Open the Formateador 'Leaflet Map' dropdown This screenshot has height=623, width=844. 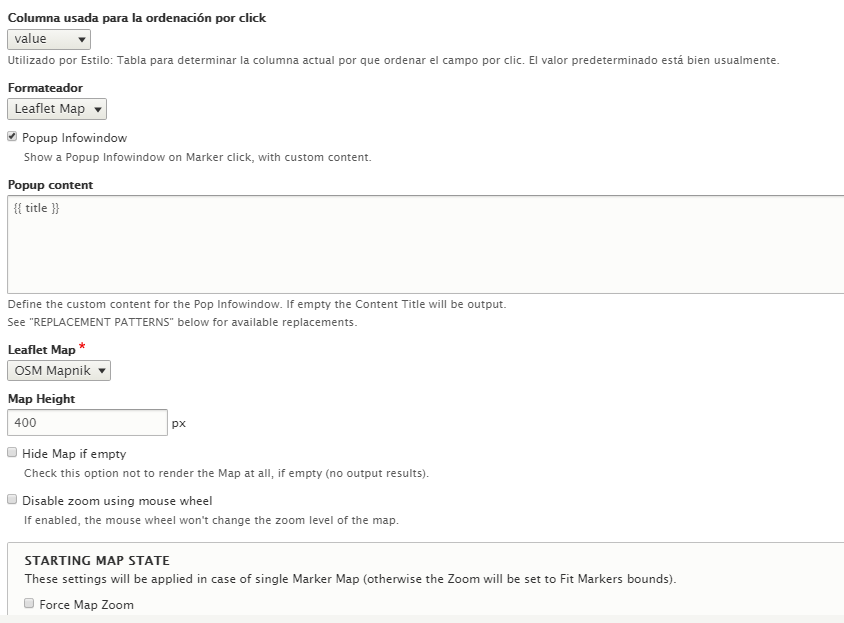(x=57, y=109)
